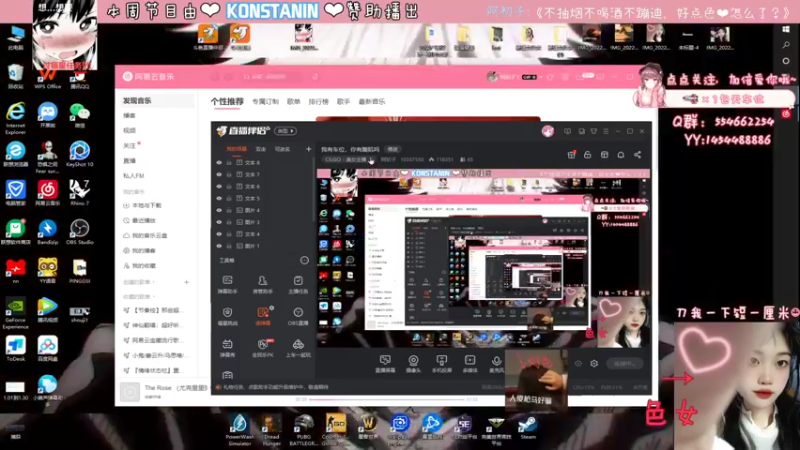The image size is (800, 450).
Task: Hide the 图片 3 layer
Action: click(x=219, y=222)
